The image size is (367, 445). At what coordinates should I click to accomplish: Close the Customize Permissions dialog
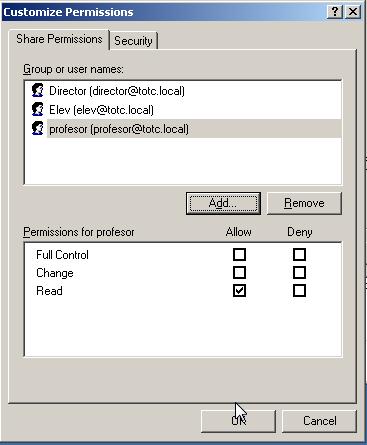pos(353,12)
